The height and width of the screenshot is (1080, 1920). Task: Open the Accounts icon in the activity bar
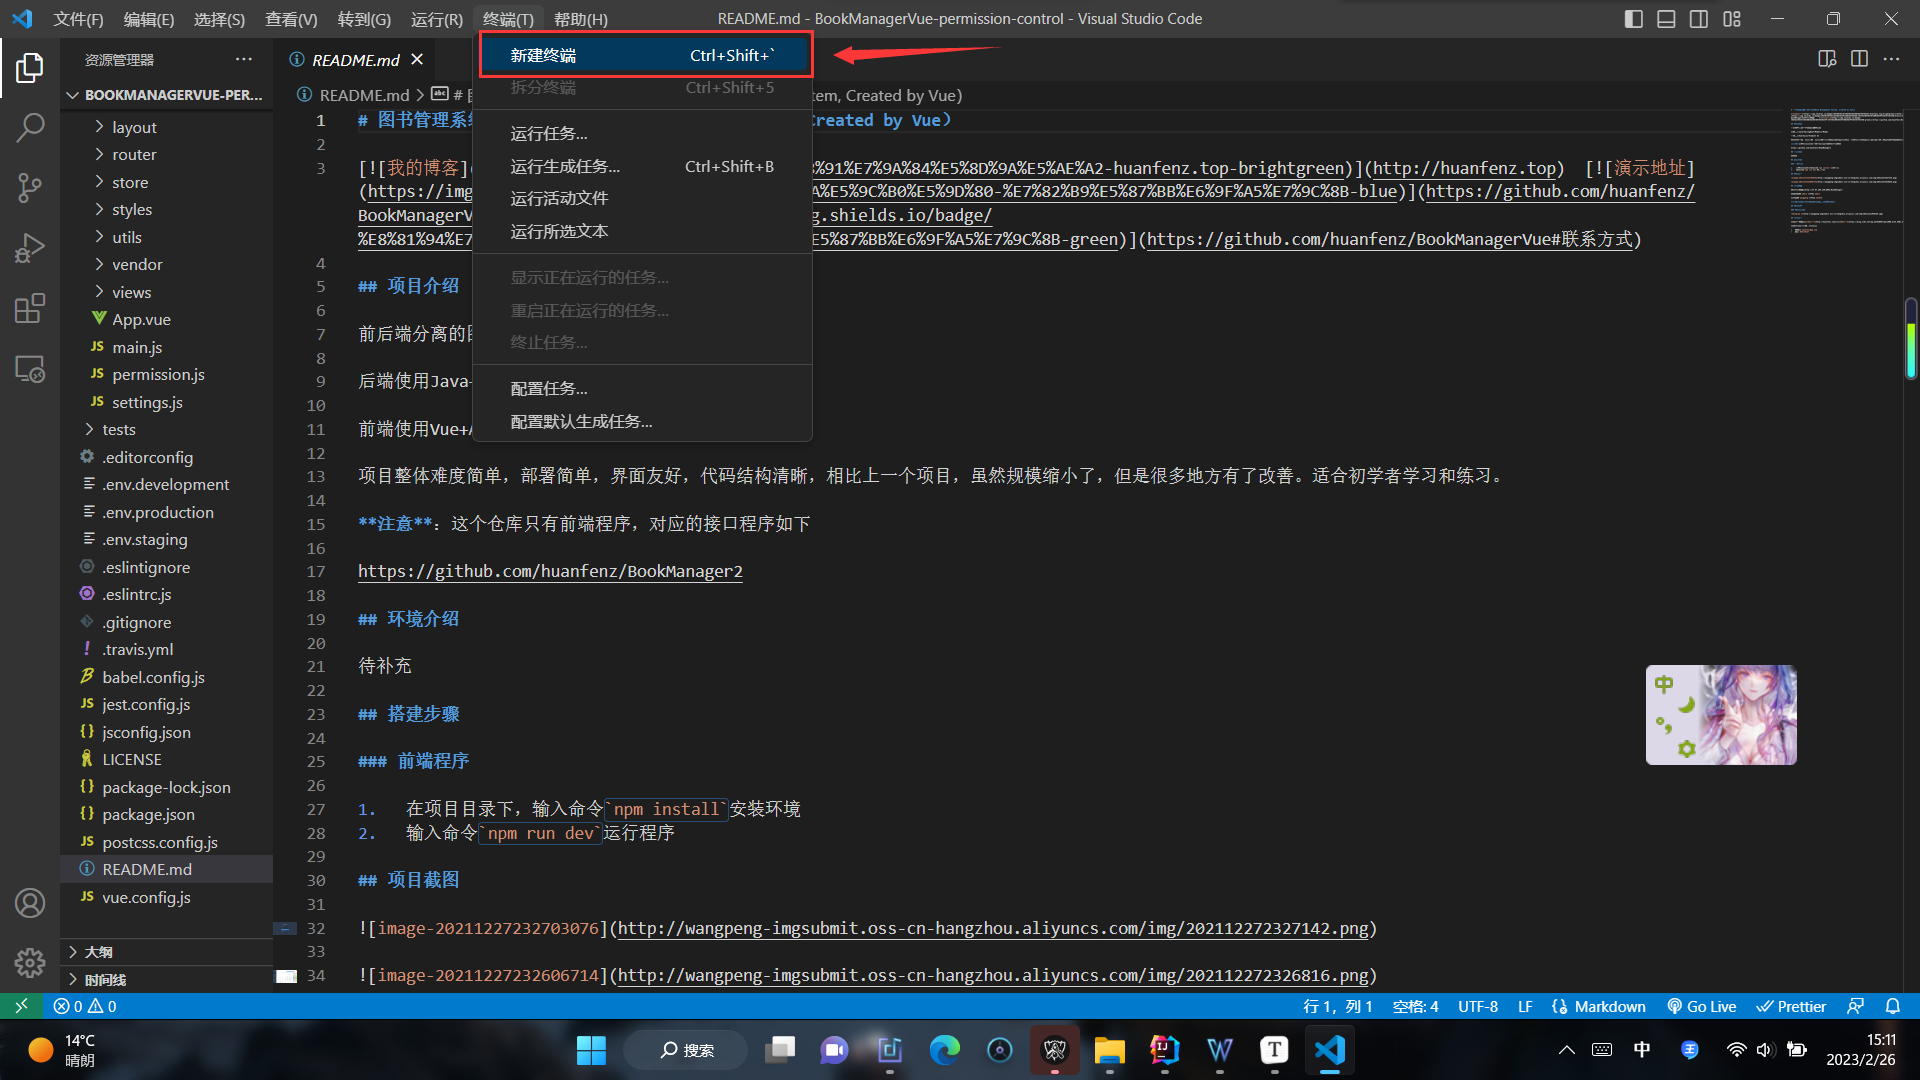tap(30, 902)
